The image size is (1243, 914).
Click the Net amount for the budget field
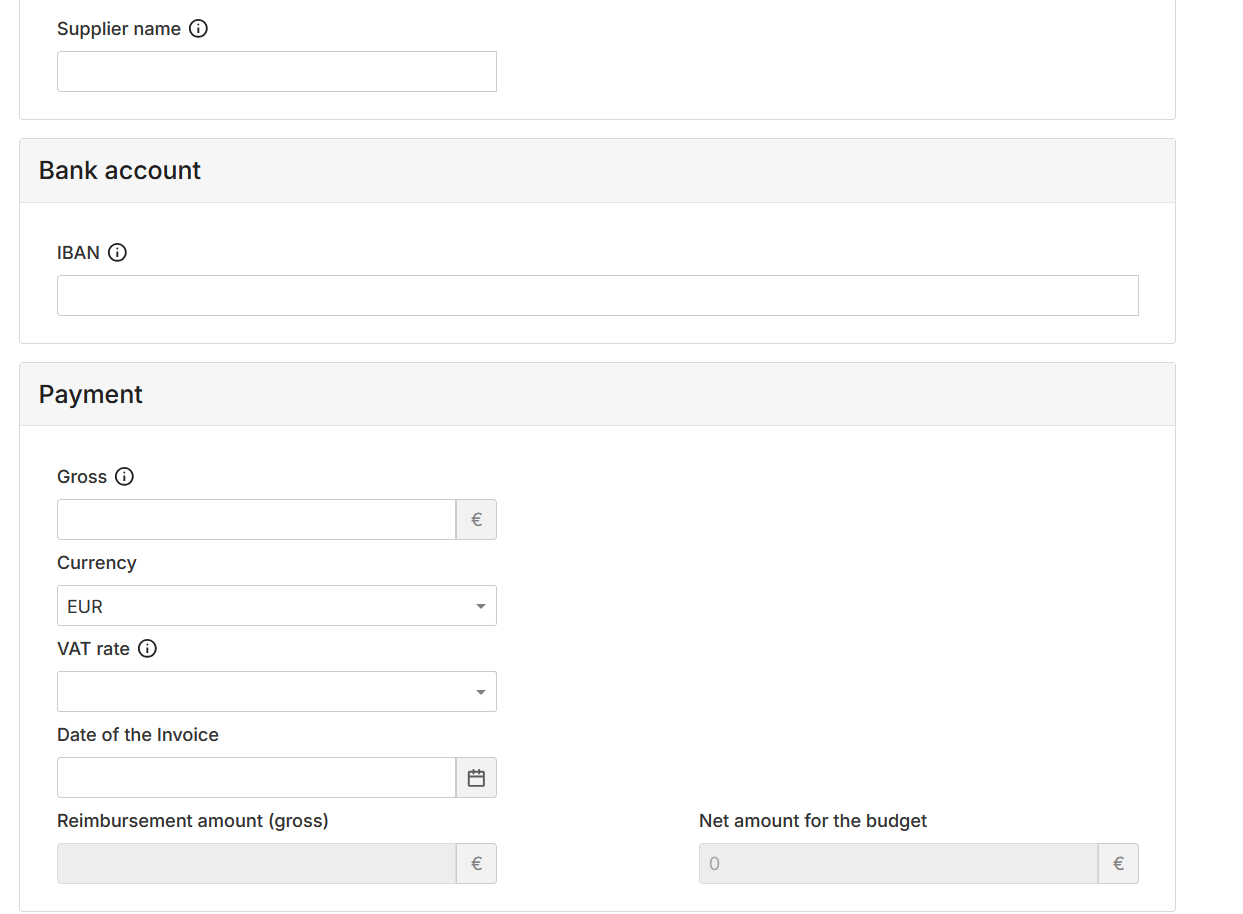tap(899, 864)
